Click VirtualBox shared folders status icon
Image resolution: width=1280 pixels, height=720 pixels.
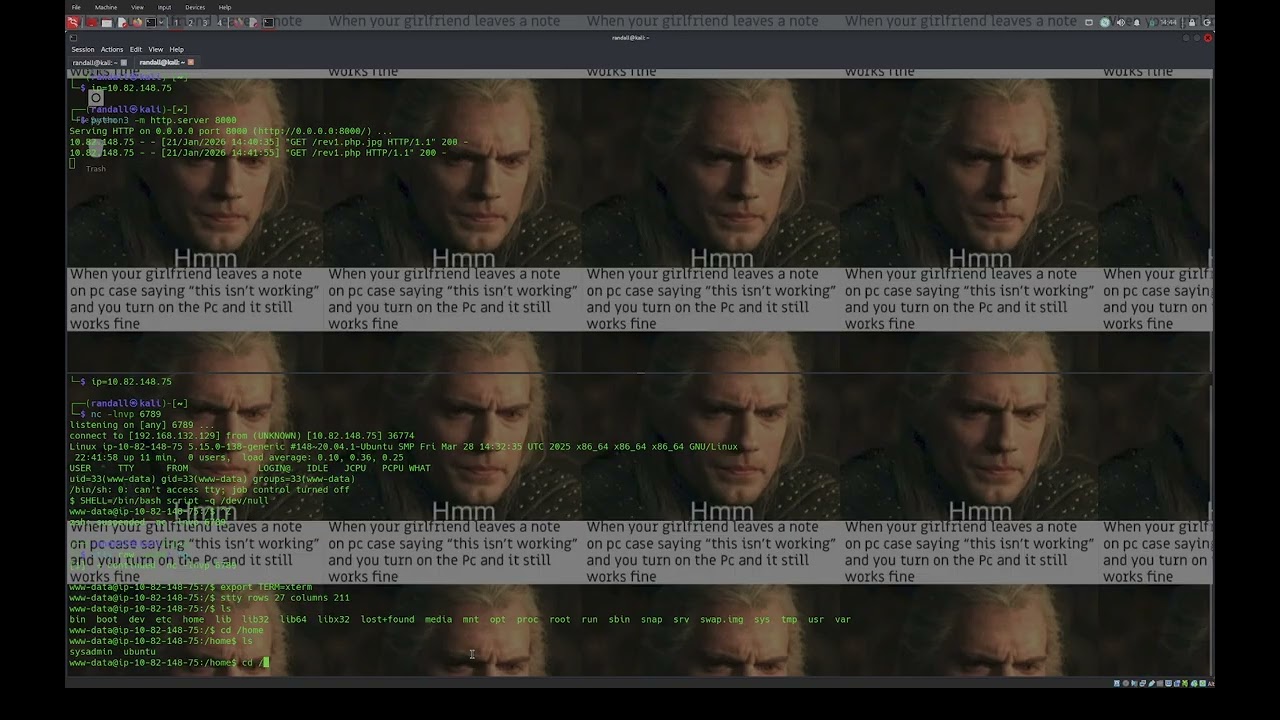[1160, 684]
